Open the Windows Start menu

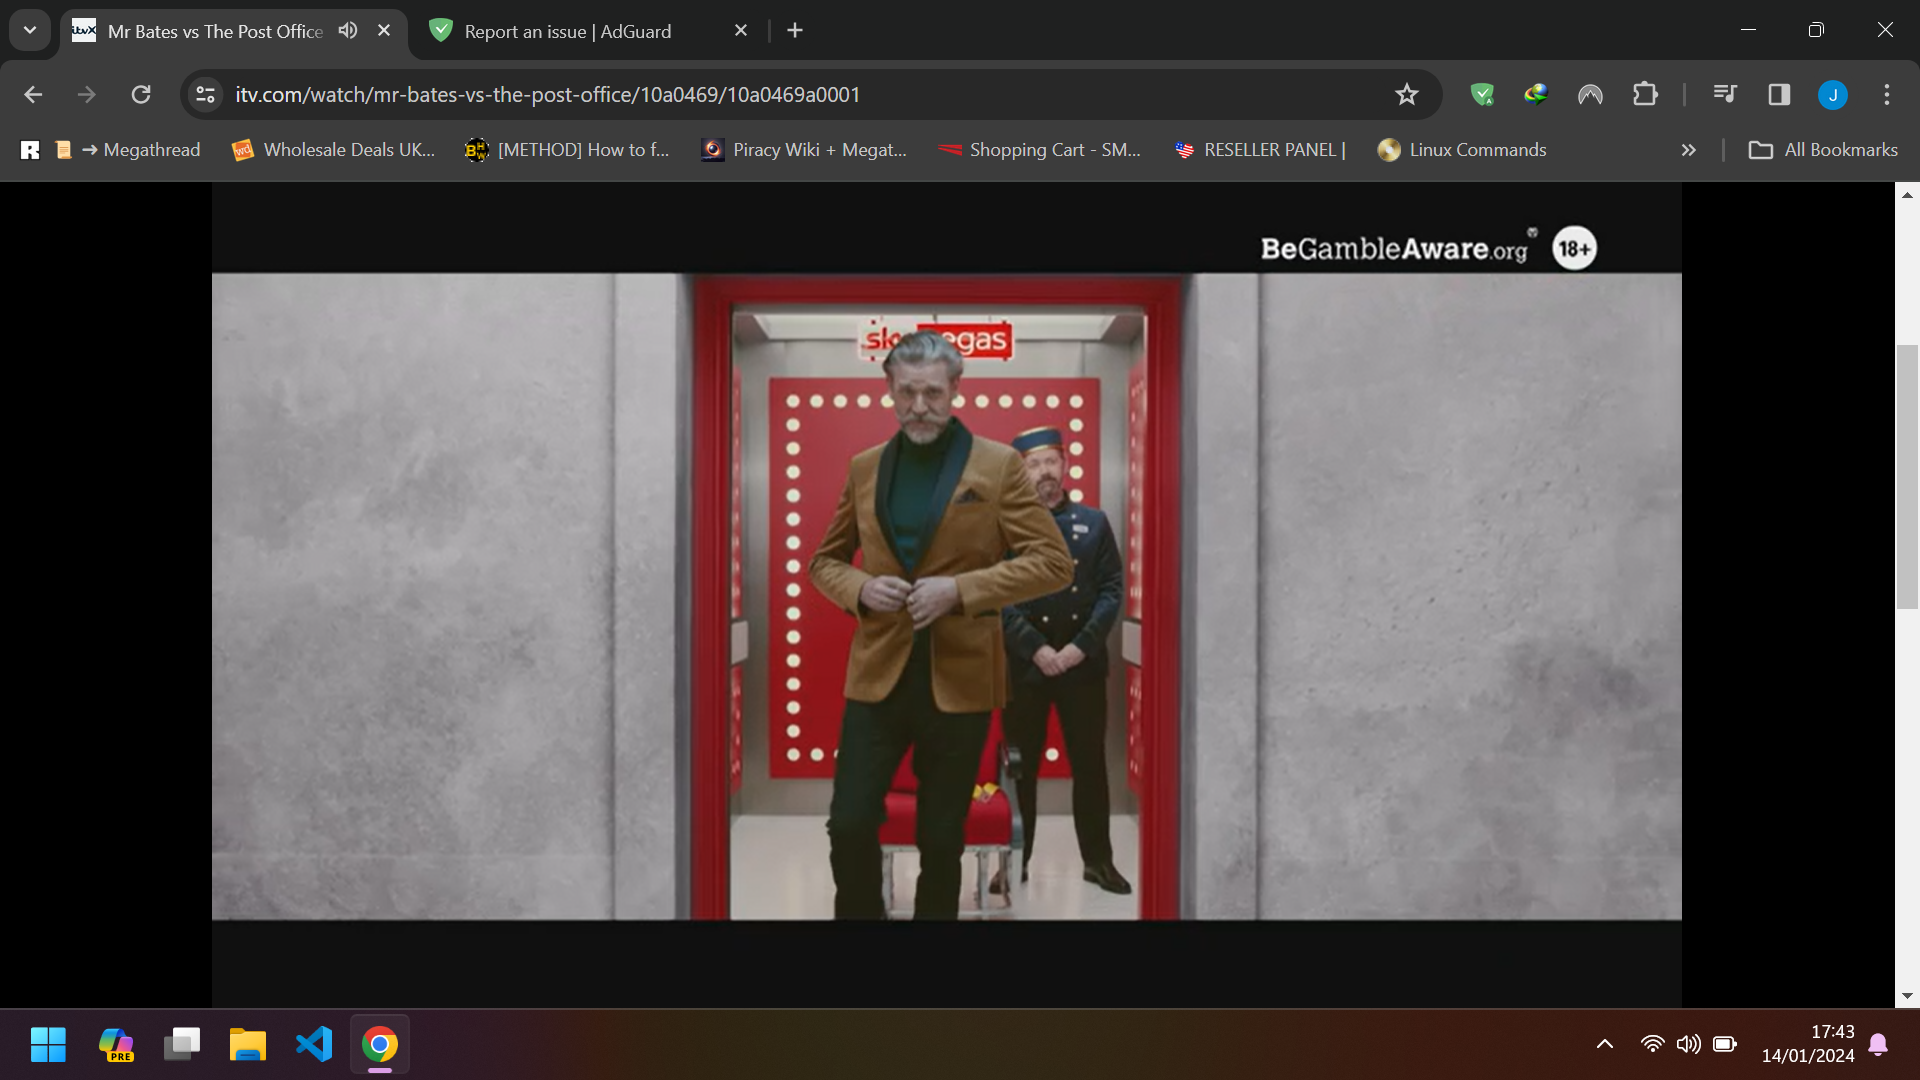(47, 1043)
